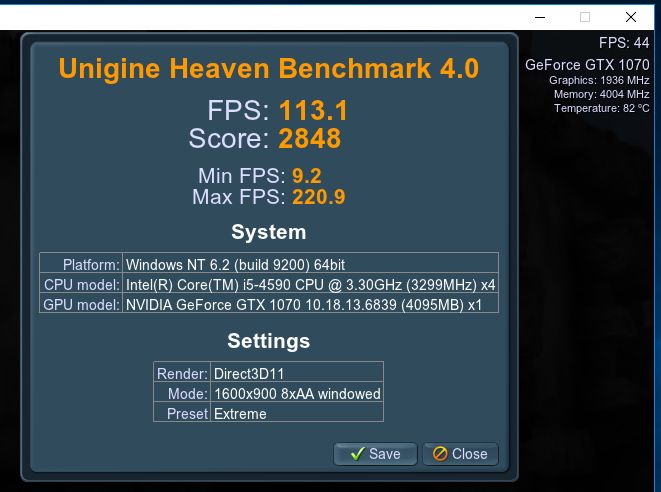Image resolution: width=661 pixels, height=492 pixels.
Task: Save the benchmark results
Action: click(375, 454)
